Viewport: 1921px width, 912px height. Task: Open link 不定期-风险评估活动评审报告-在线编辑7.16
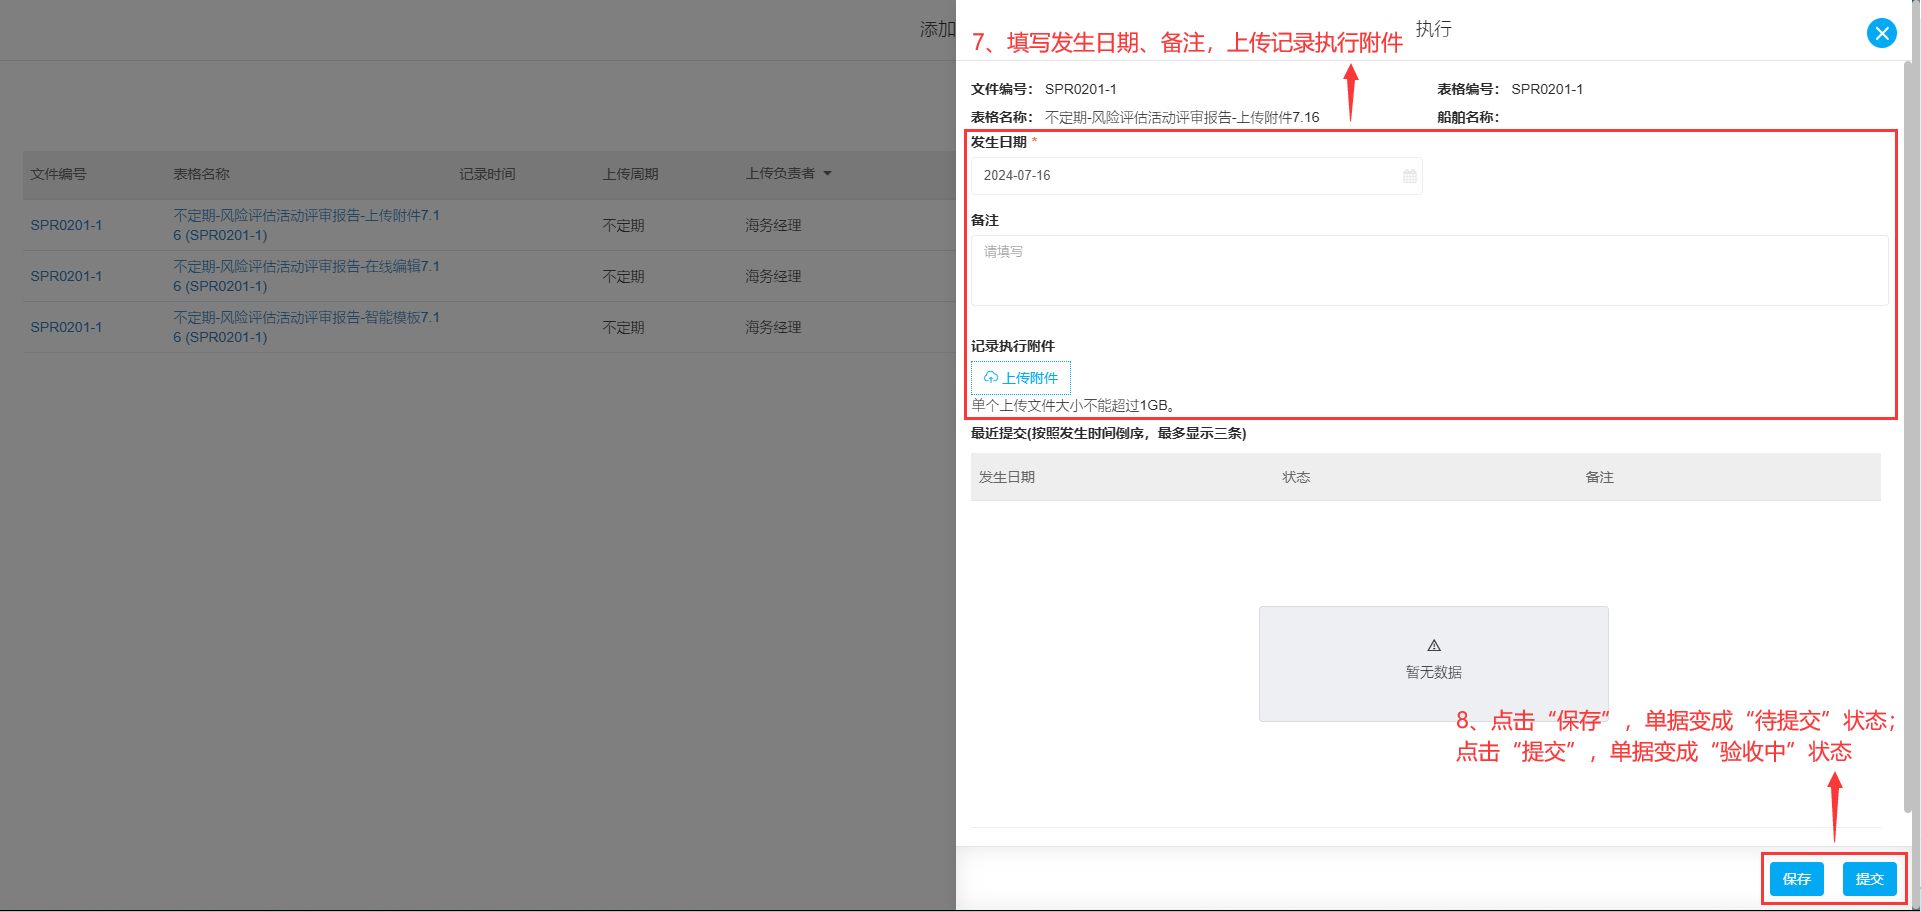[306, 276]
